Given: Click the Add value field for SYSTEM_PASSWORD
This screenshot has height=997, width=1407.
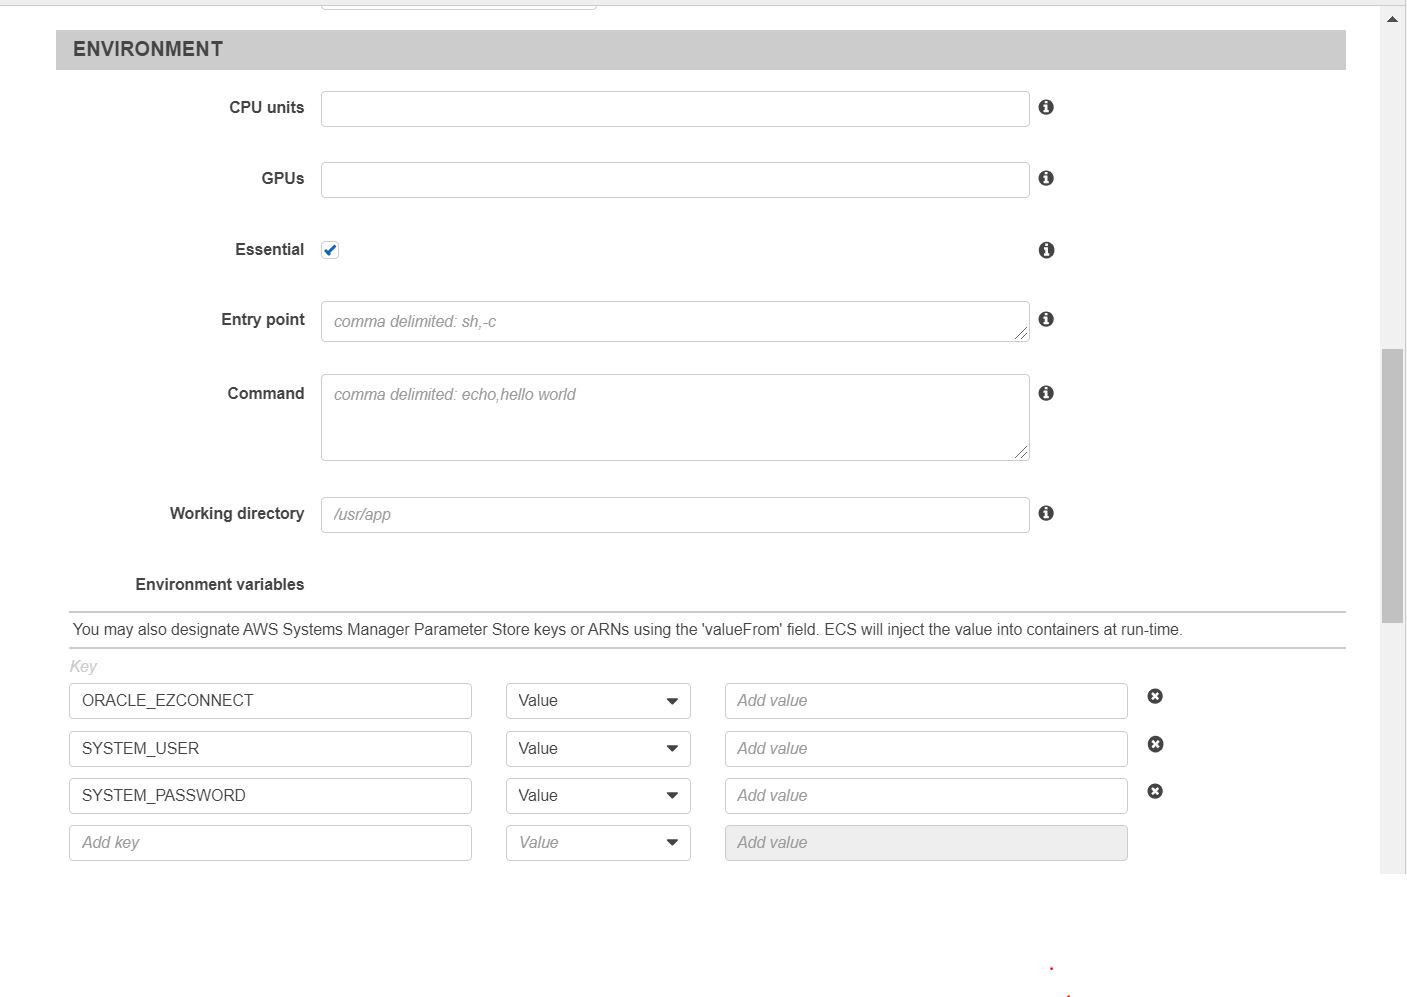Looking at the screenshot, I should 926,796.
